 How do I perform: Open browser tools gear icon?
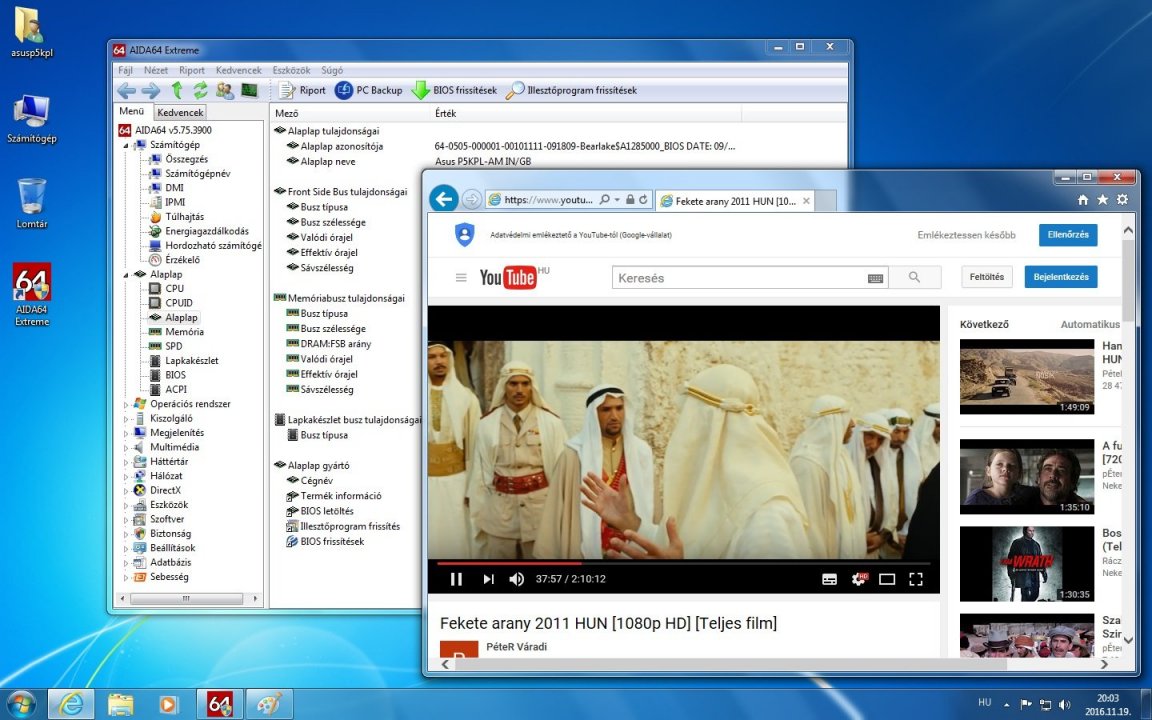[x=1122, y=200]
